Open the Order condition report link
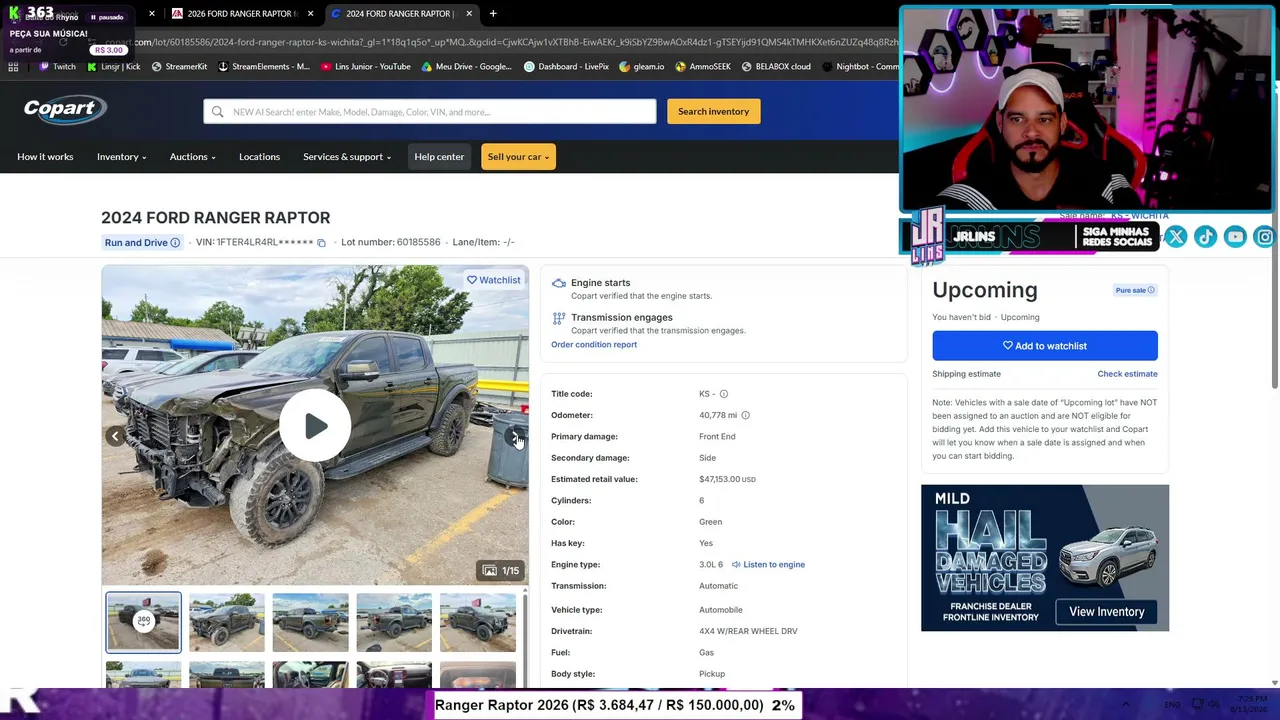The image size is (1280, 720). [x=594, y=345]
